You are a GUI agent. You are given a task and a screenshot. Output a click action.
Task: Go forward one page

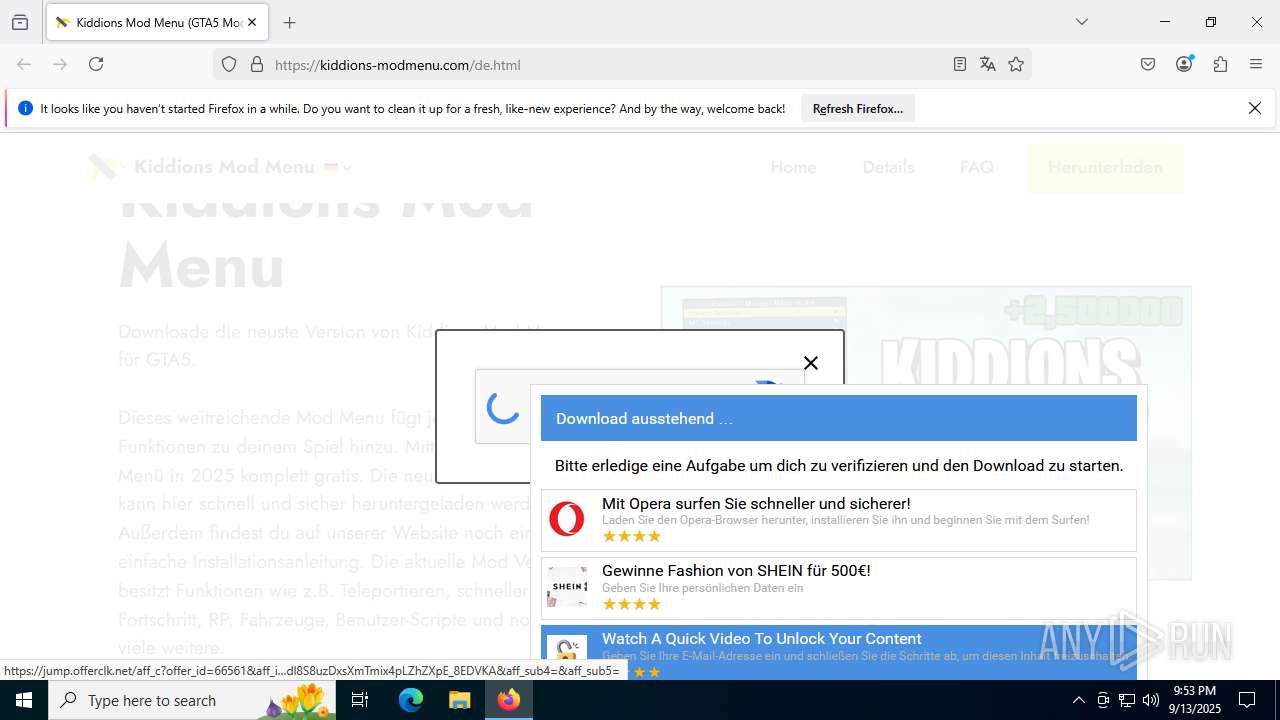pos(60,64)
